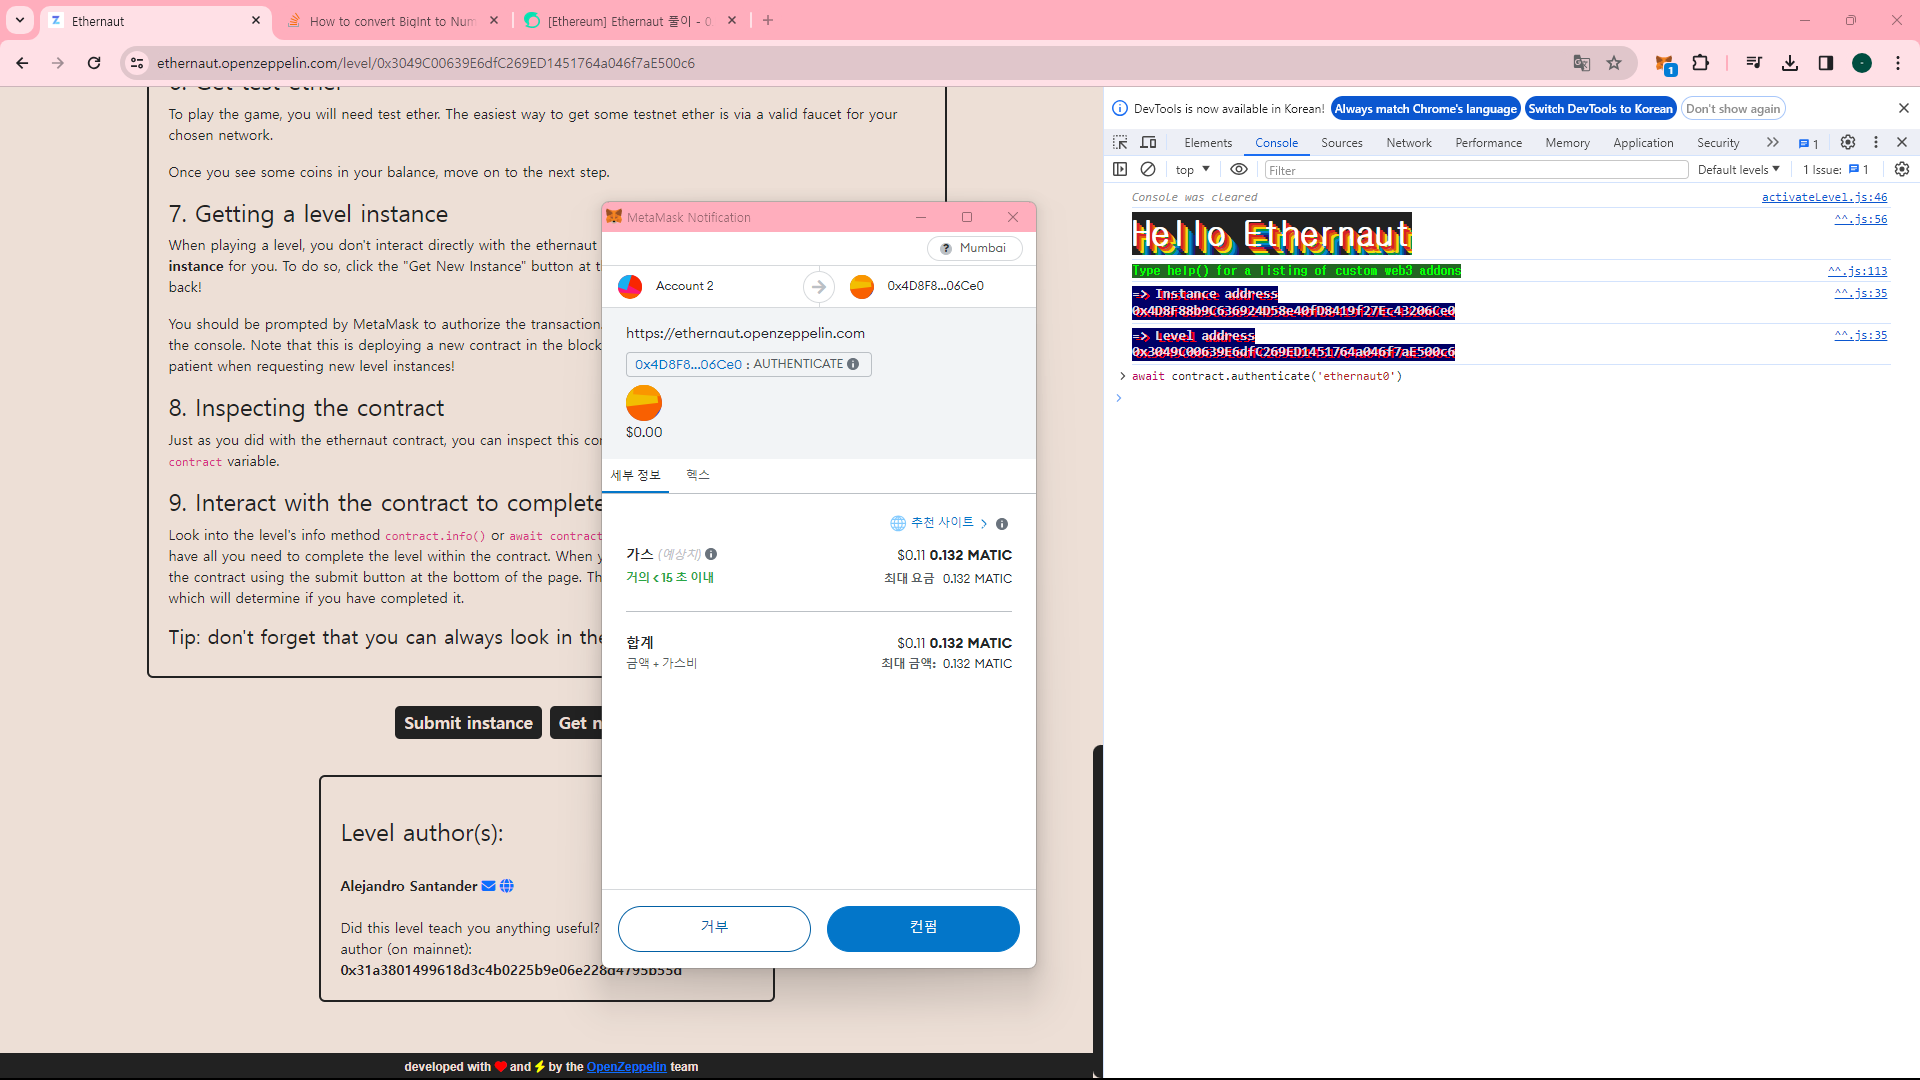Open console settings gear
This screenshot has height=1080, width=1920.
tap(1902, 169)
